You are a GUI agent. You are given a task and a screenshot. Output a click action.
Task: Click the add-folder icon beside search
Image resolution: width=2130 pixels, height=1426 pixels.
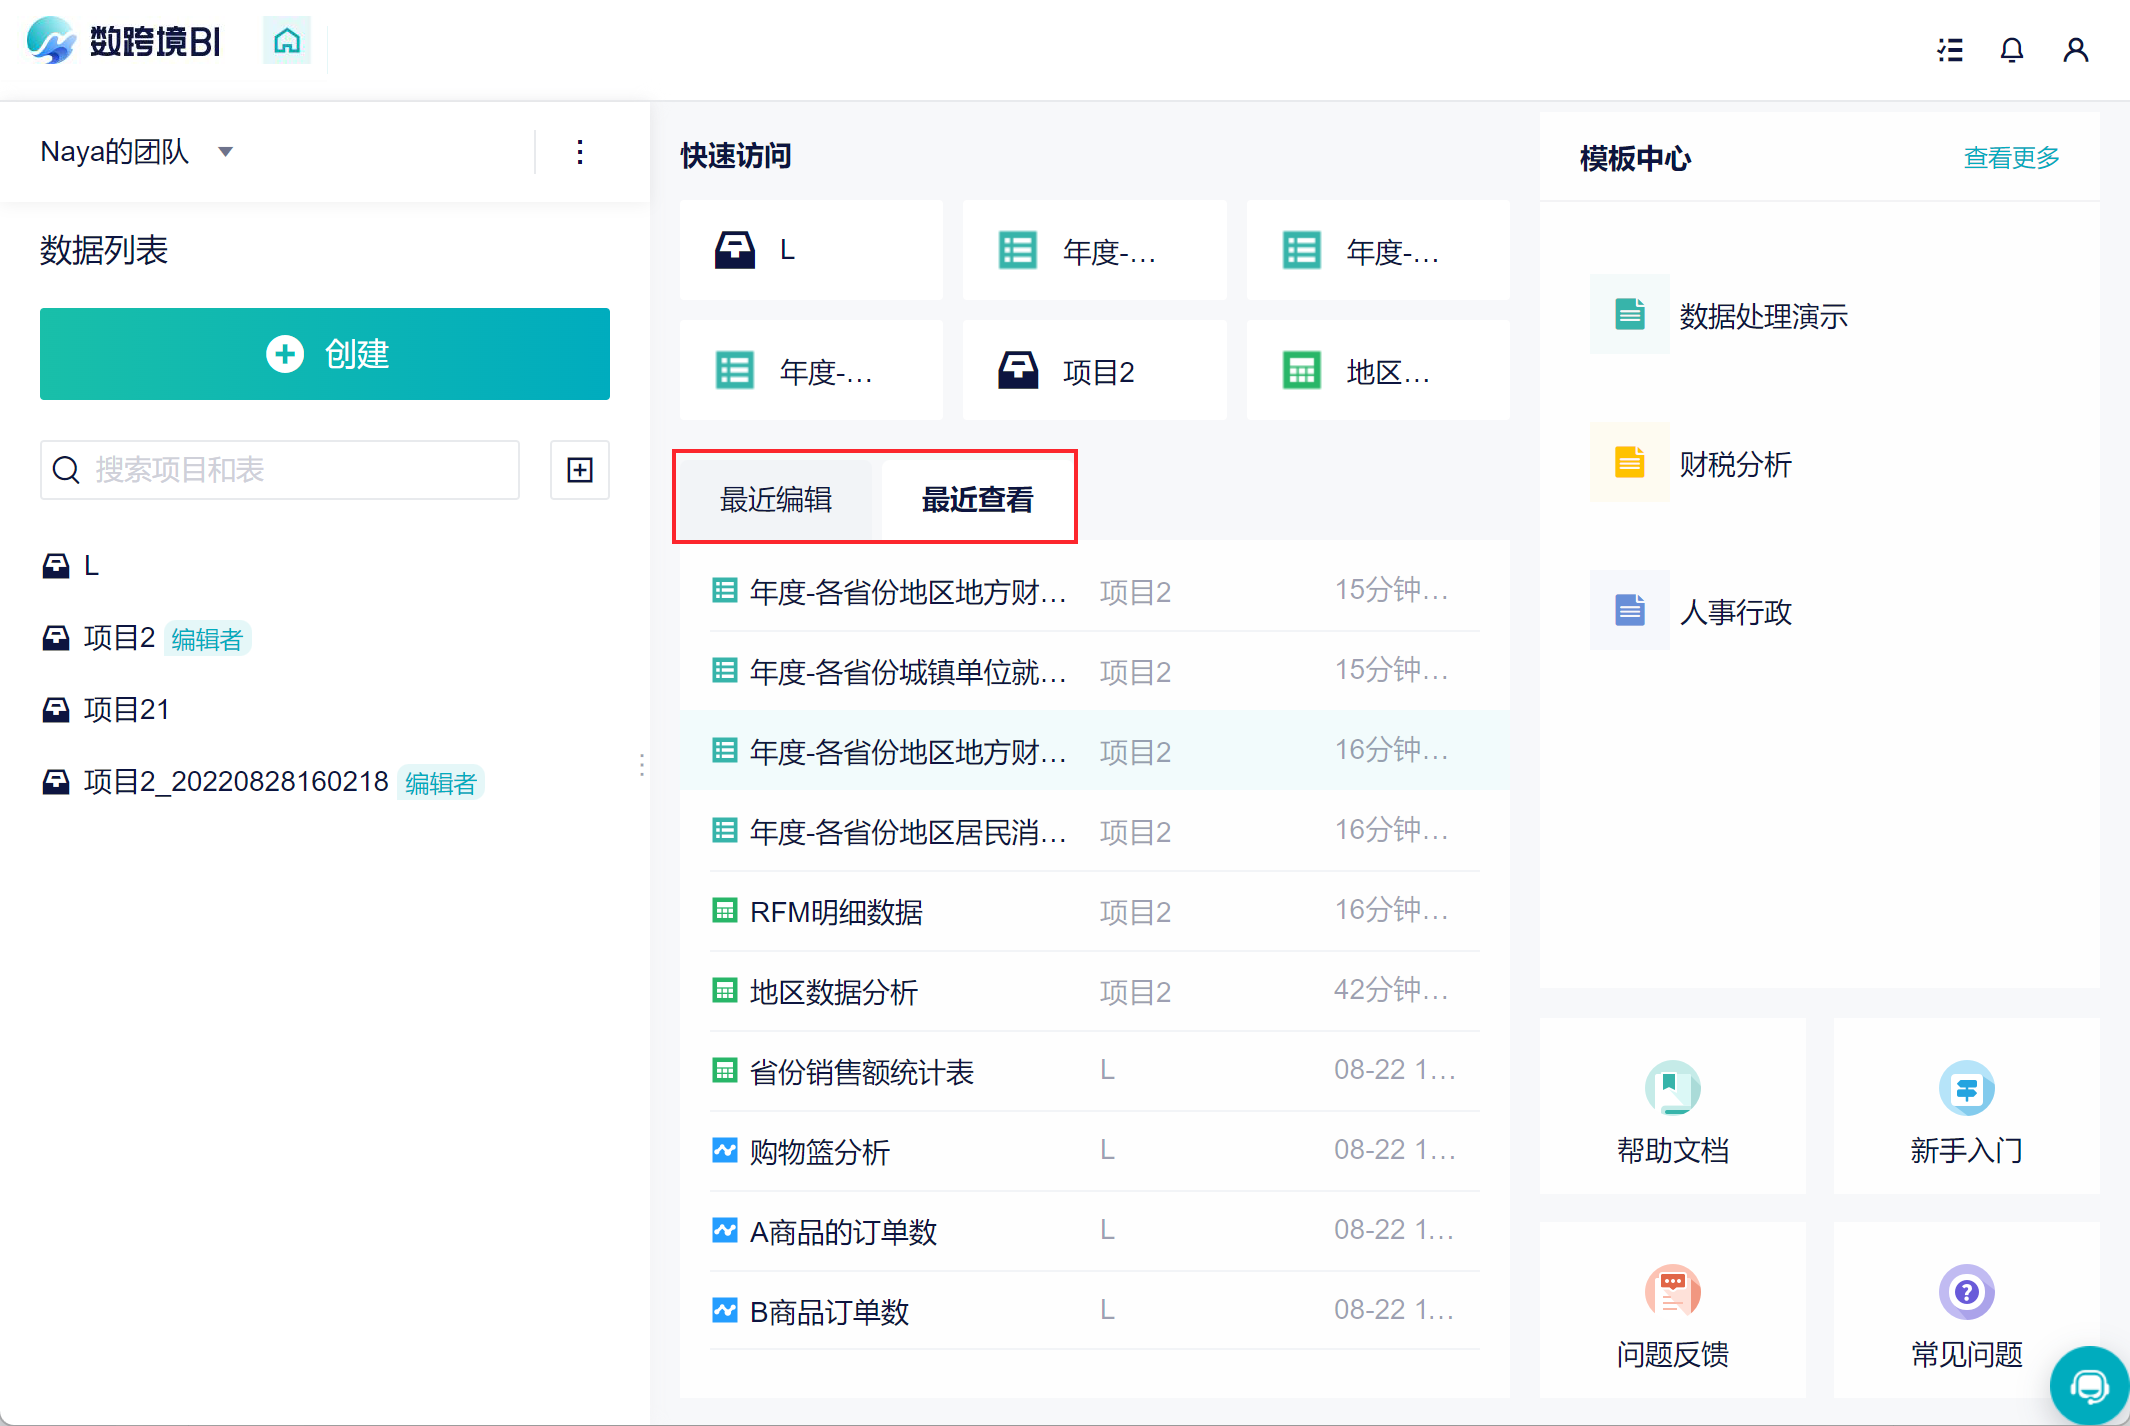[x=580, y=470]
